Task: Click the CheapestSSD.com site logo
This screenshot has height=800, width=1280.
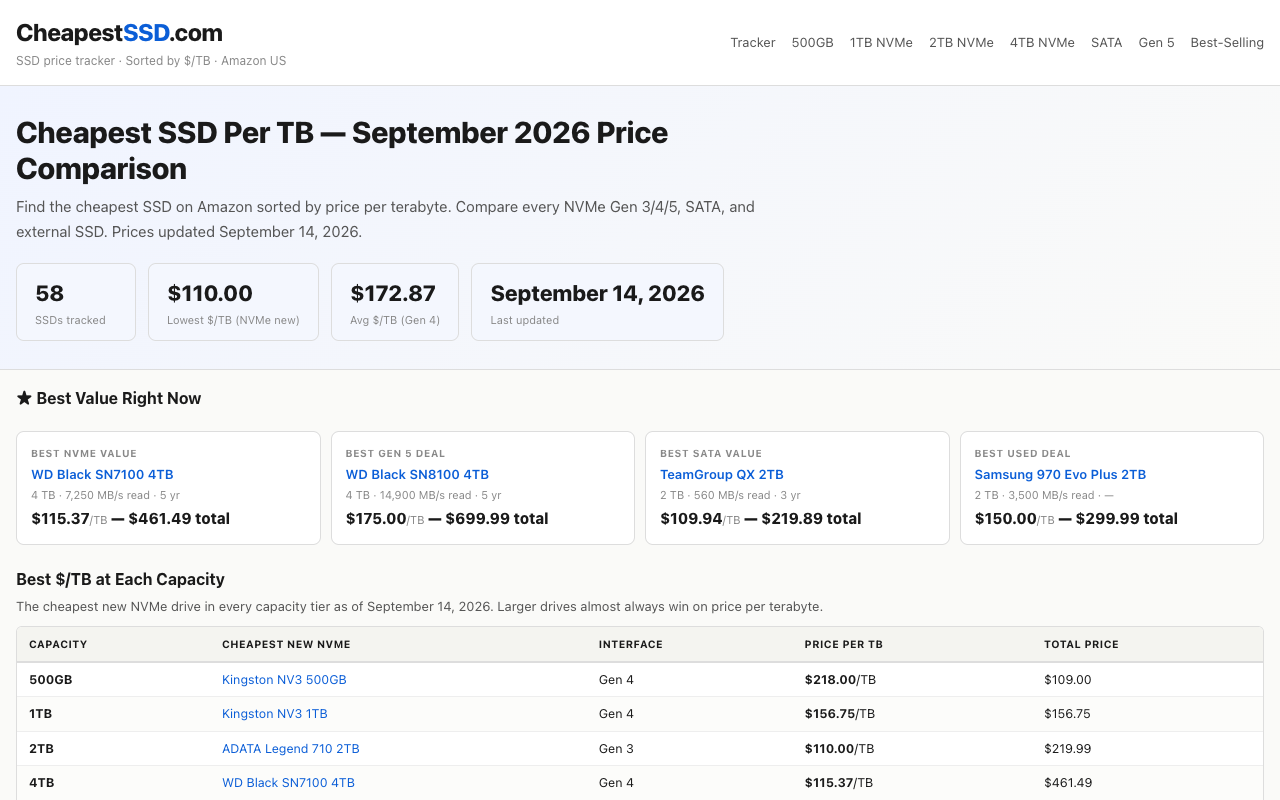Action: (x=119, y=33)
